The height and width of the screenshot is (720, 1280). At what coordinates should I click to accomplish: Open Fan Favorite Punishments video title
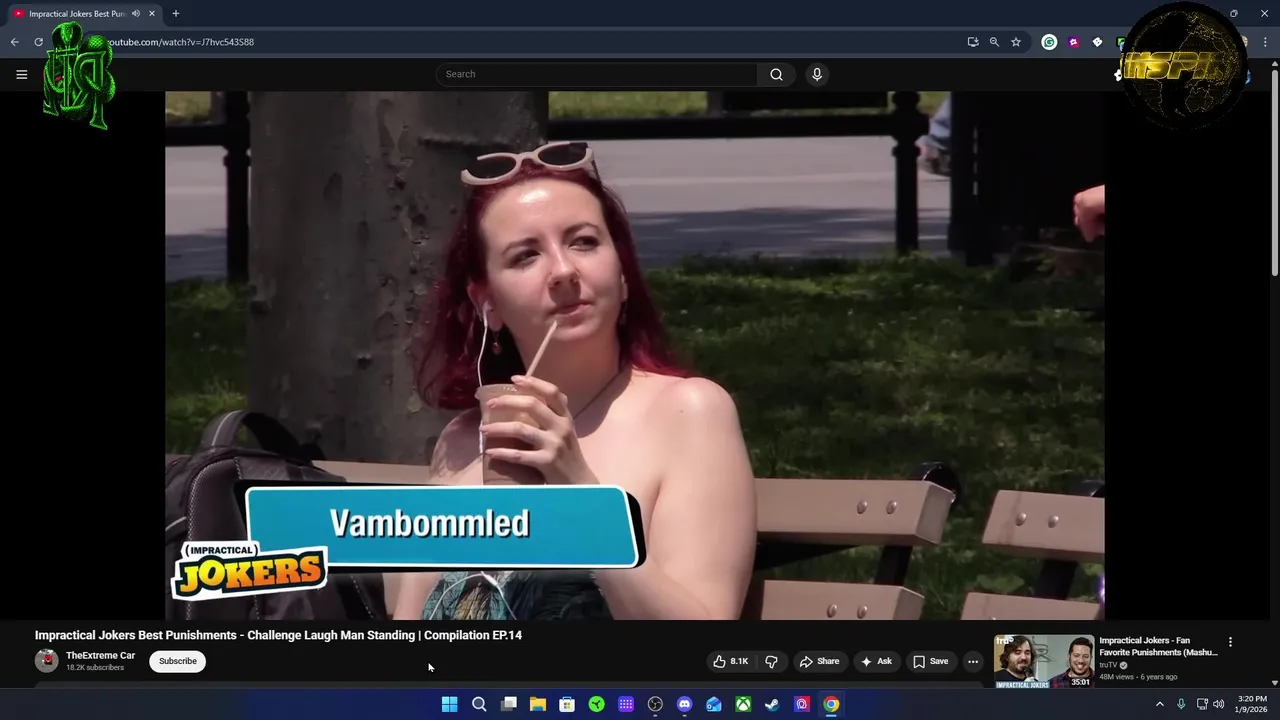coord(1158,646)
